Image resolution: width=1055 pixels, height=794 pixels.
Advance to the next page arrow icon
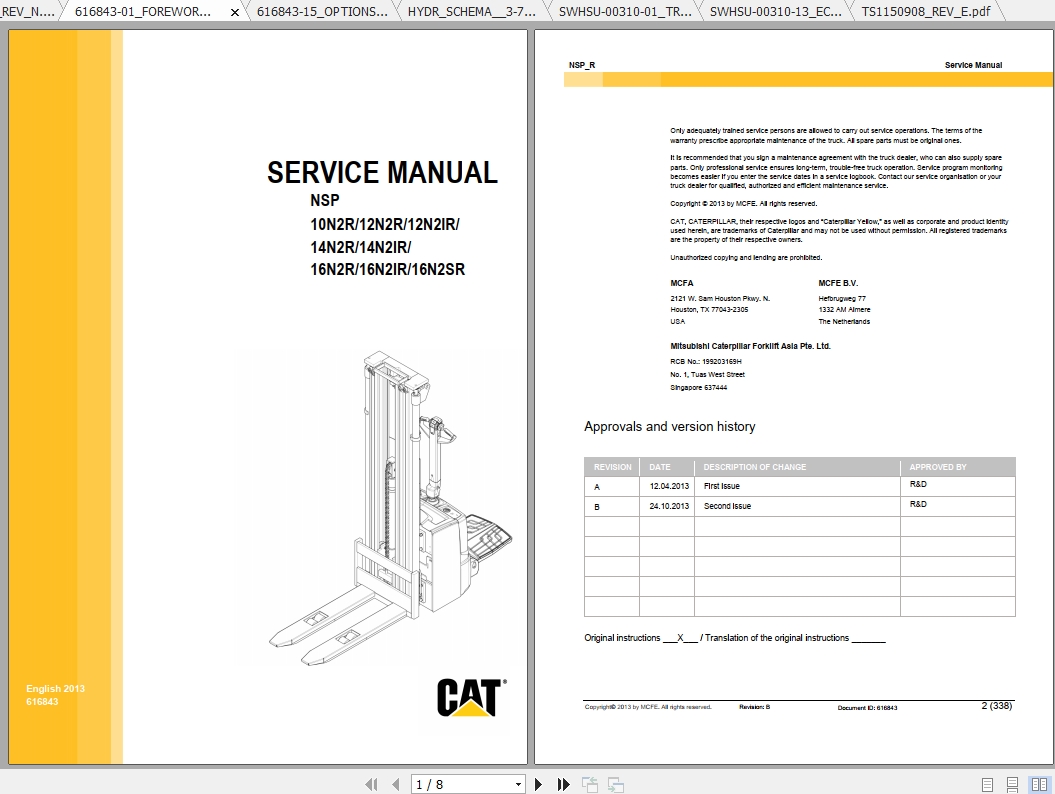tap(539, 784)
